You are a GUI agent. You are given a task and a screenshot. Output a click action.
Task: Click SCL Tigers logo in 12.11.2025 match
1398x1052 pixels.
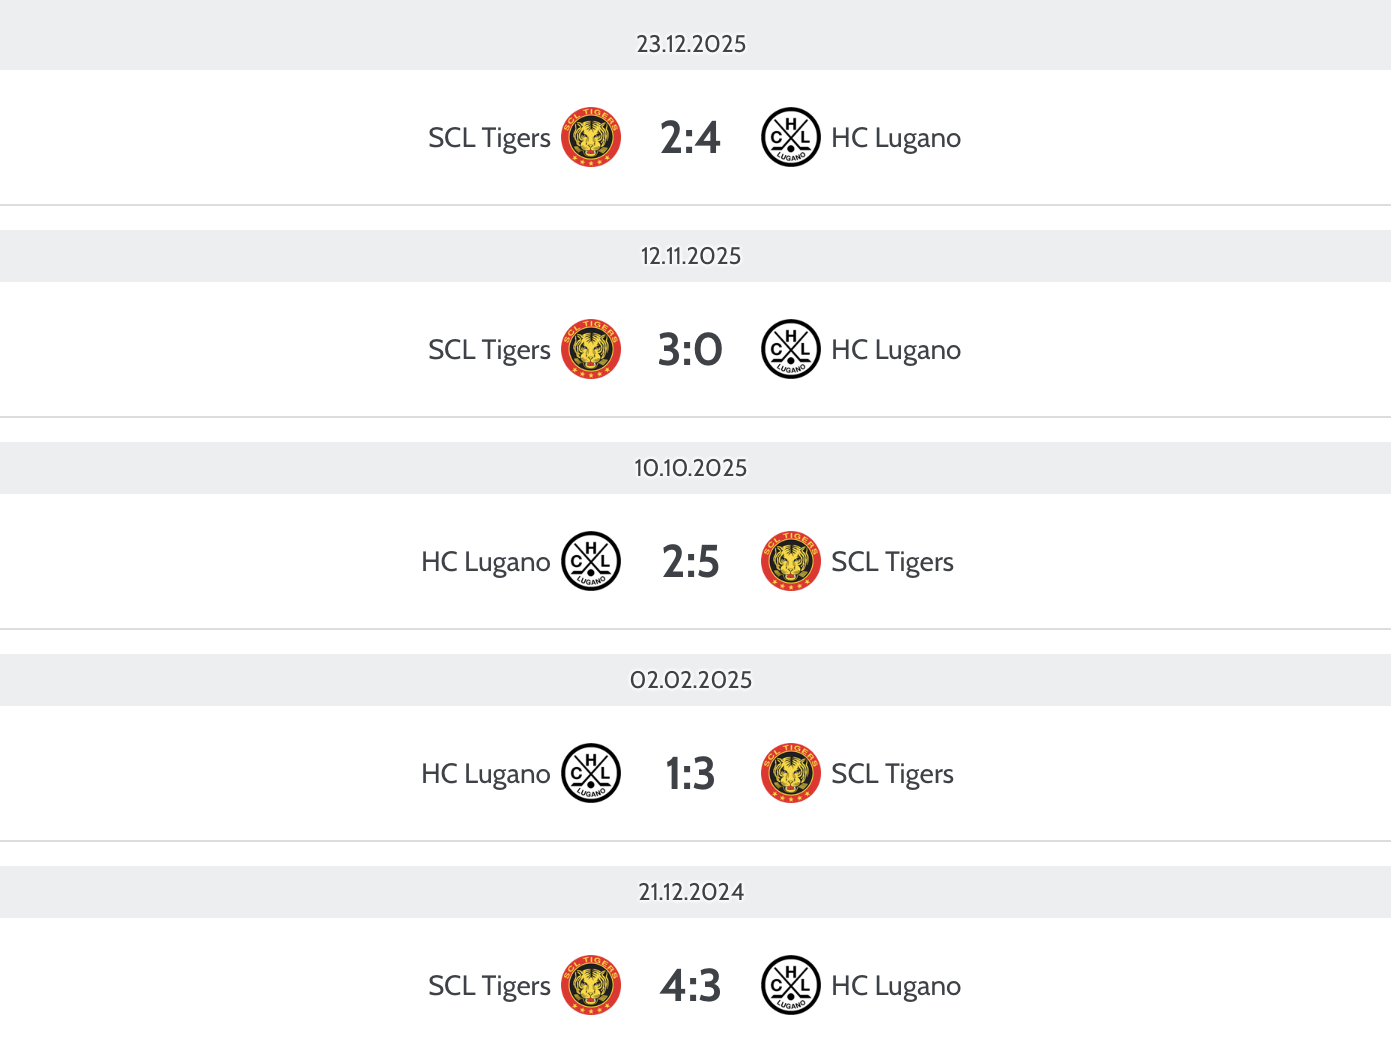click(x=591, y=349)
